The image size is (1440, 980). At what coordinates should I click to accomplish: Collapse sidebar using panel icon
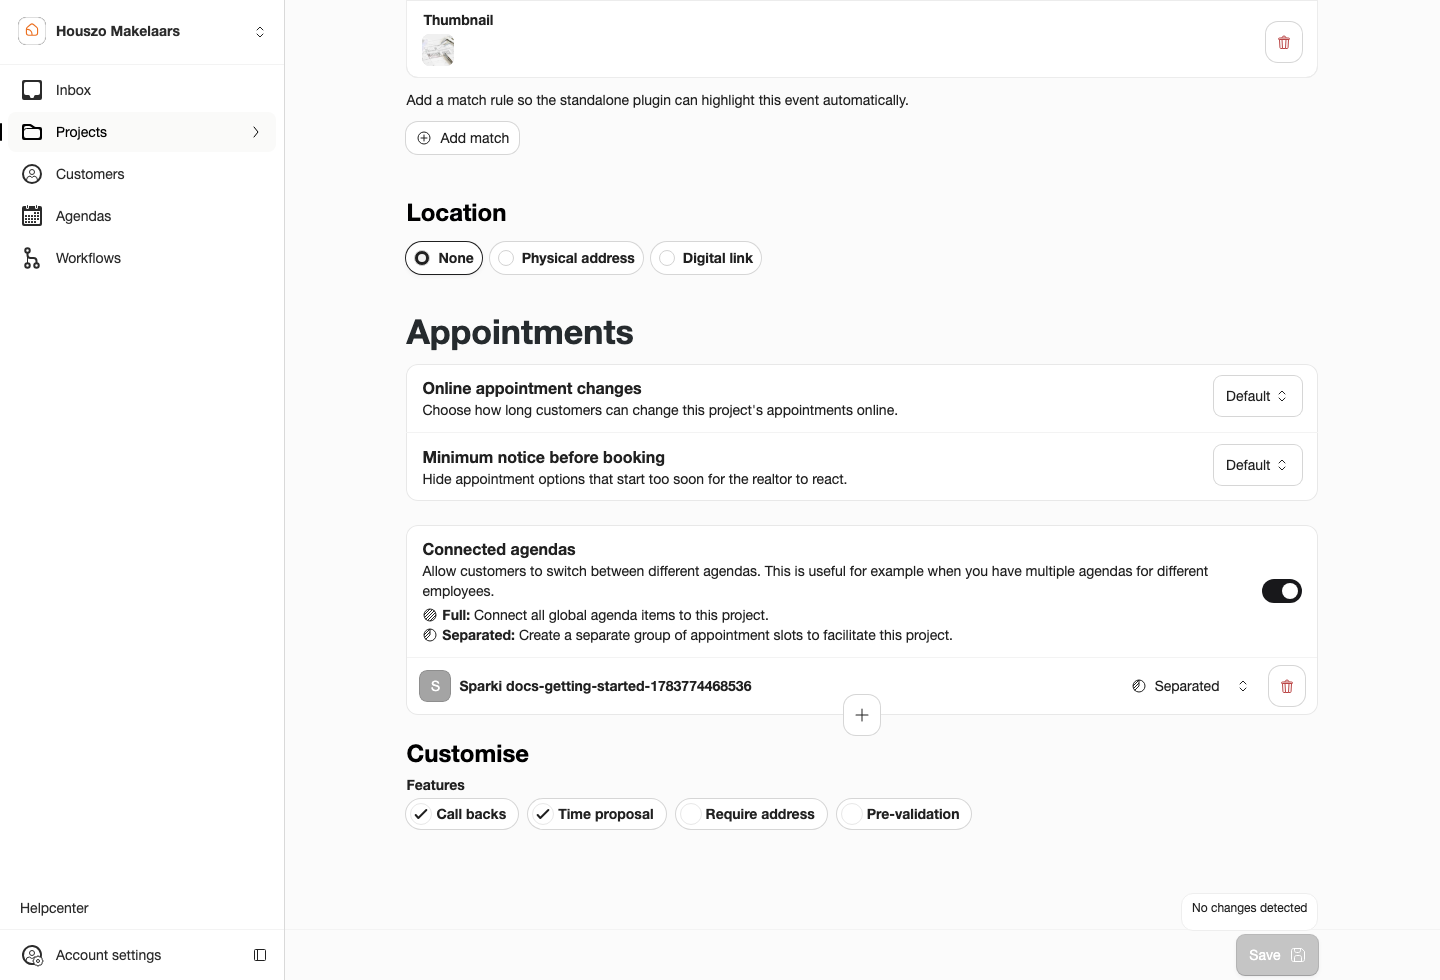point(260,955)
